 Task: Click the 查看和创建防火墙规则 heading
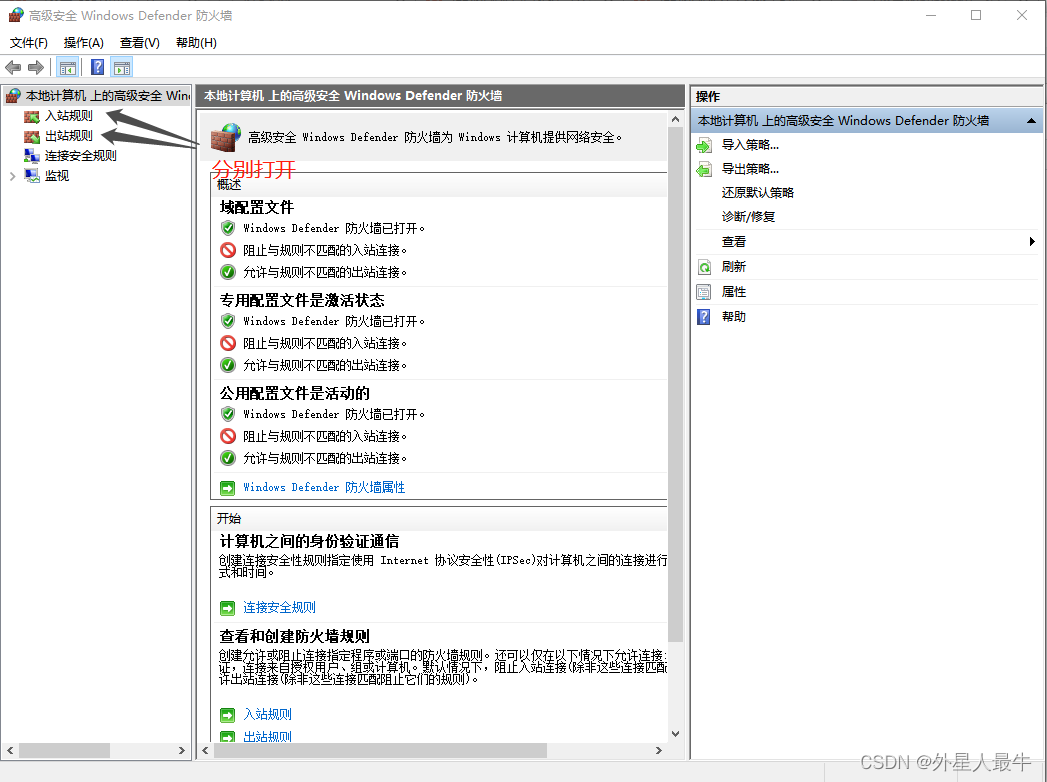[x=294, y=636]
